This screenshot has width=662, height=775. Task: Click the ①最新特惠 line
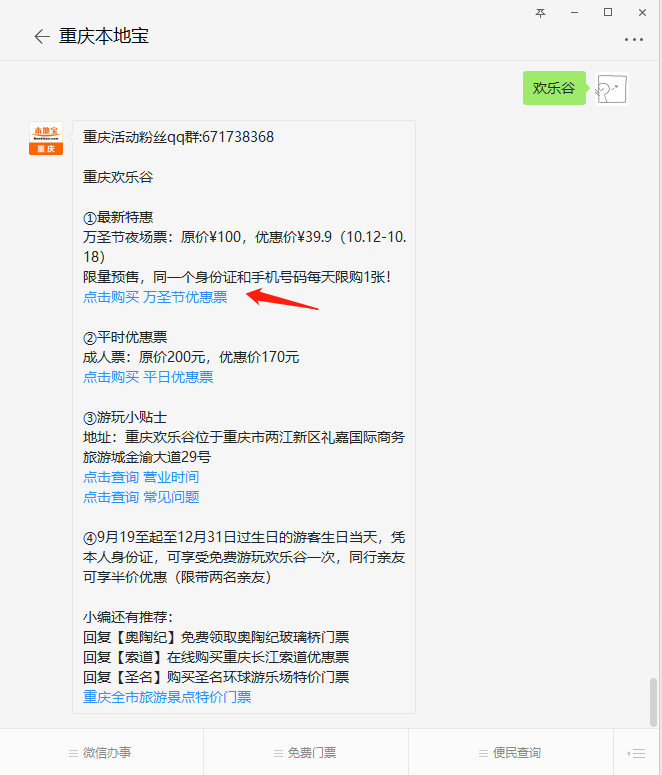tap(118, 217)
